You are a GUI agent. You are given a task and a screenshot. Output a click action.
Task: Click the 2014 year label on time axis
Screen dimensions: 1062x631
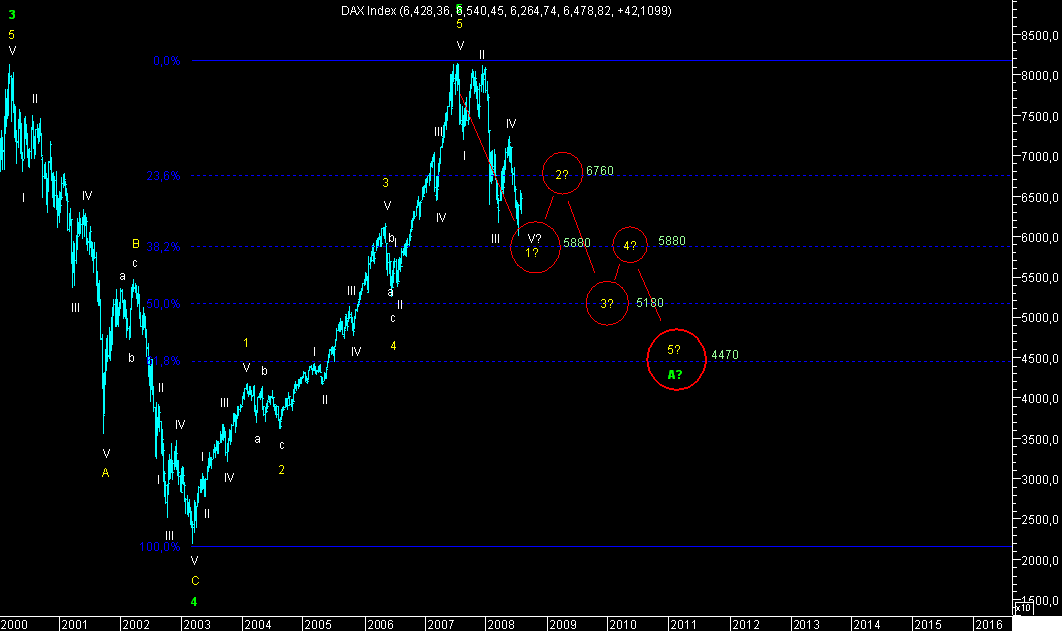(866, 624)
